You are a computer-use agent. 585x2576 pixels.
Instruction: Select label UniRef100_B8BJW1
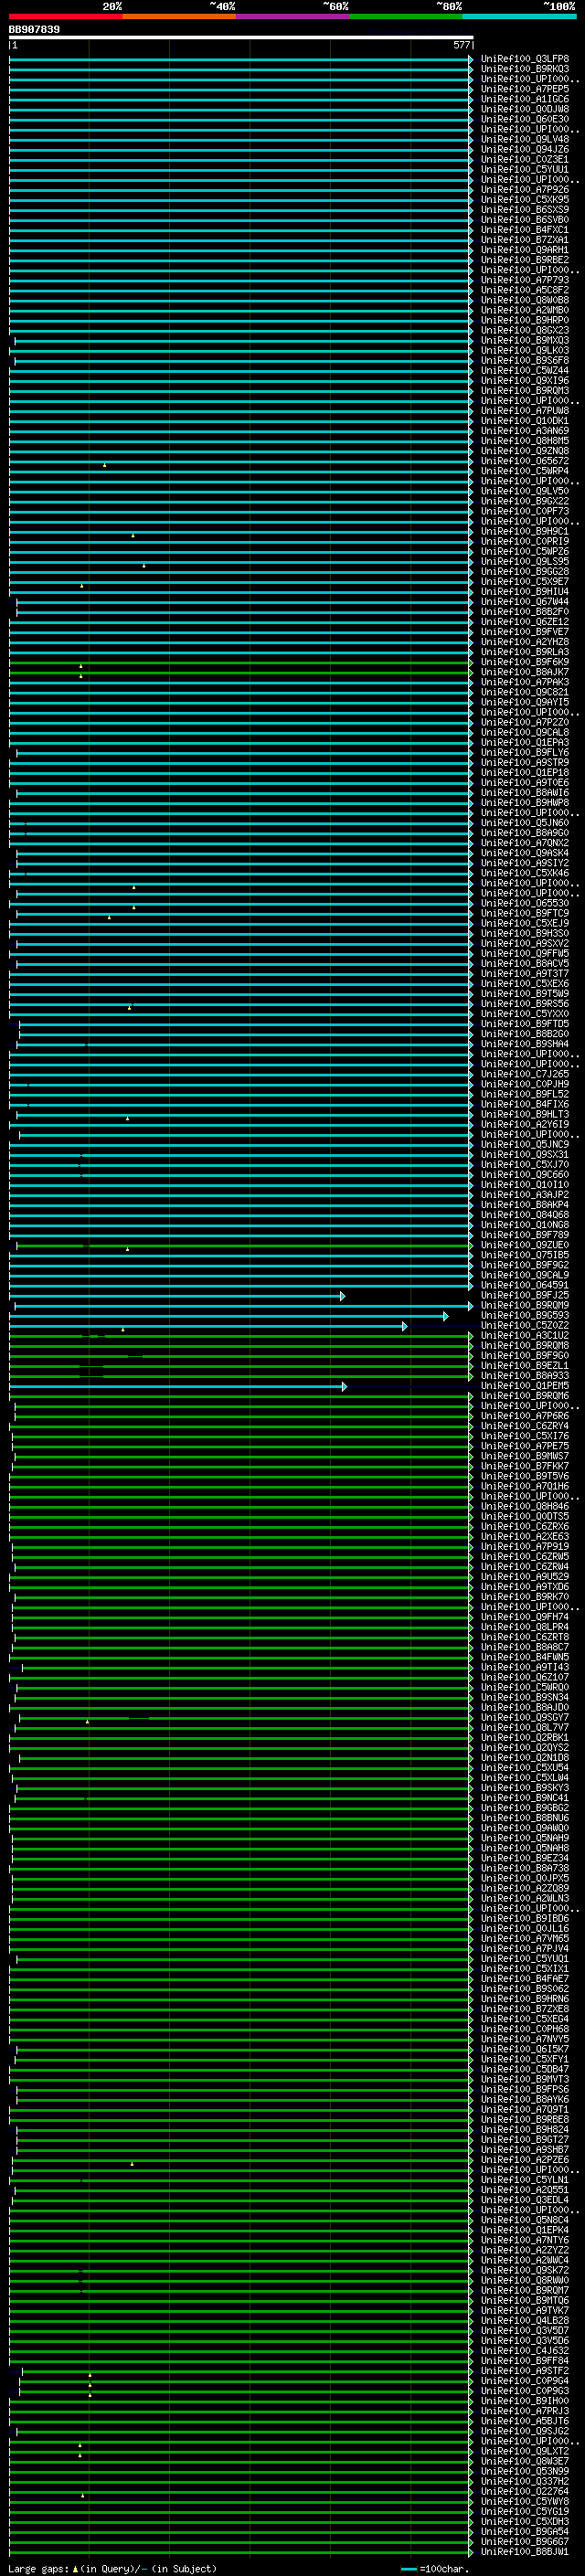525,2551
